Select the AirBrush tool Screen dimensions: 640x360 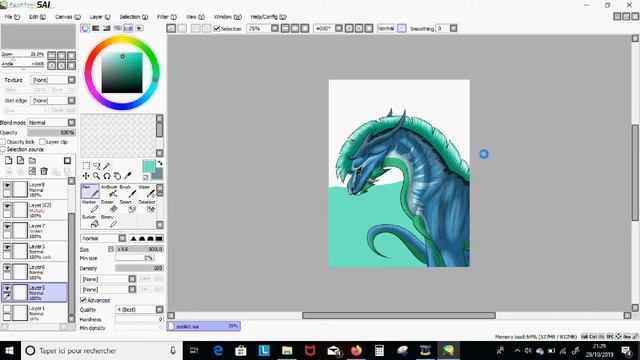click(109, 191)
